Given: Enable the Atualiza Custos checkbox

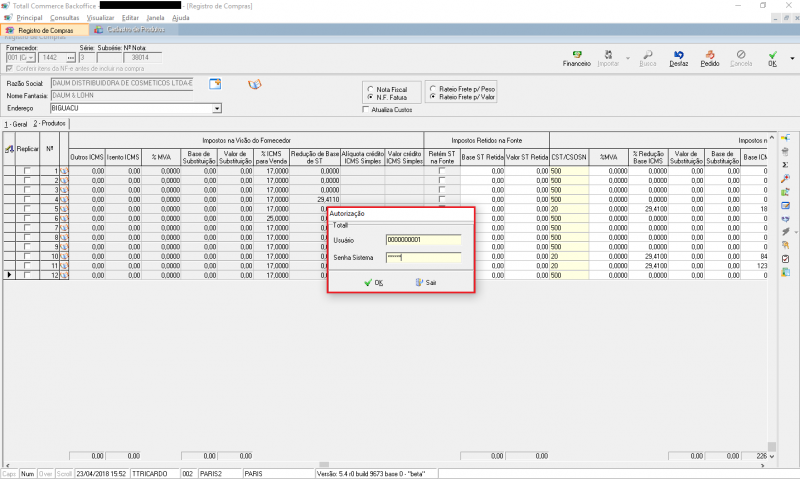Looking at the screenshot, I should click(365, 109).
